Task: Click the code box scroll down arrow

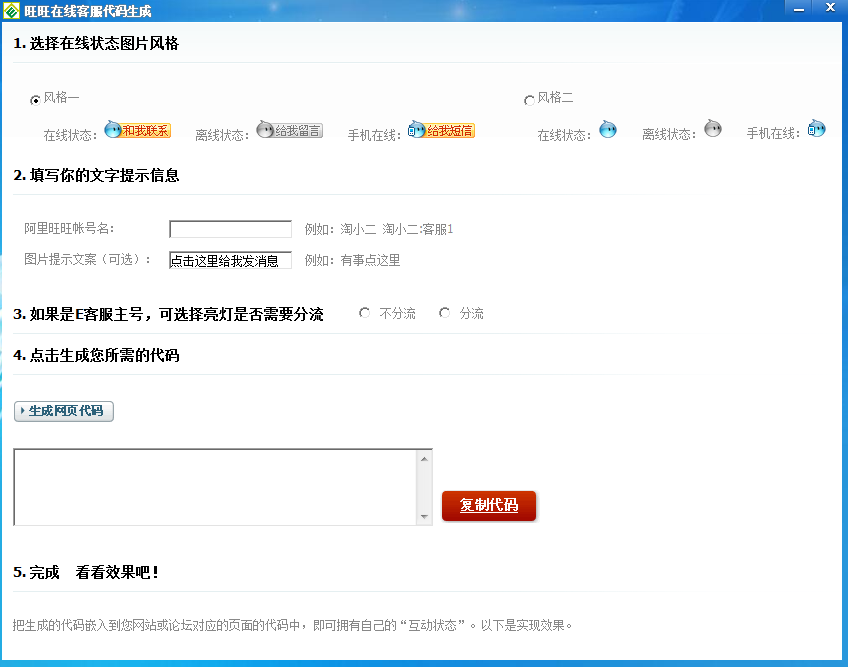Action: click(425, 516)
